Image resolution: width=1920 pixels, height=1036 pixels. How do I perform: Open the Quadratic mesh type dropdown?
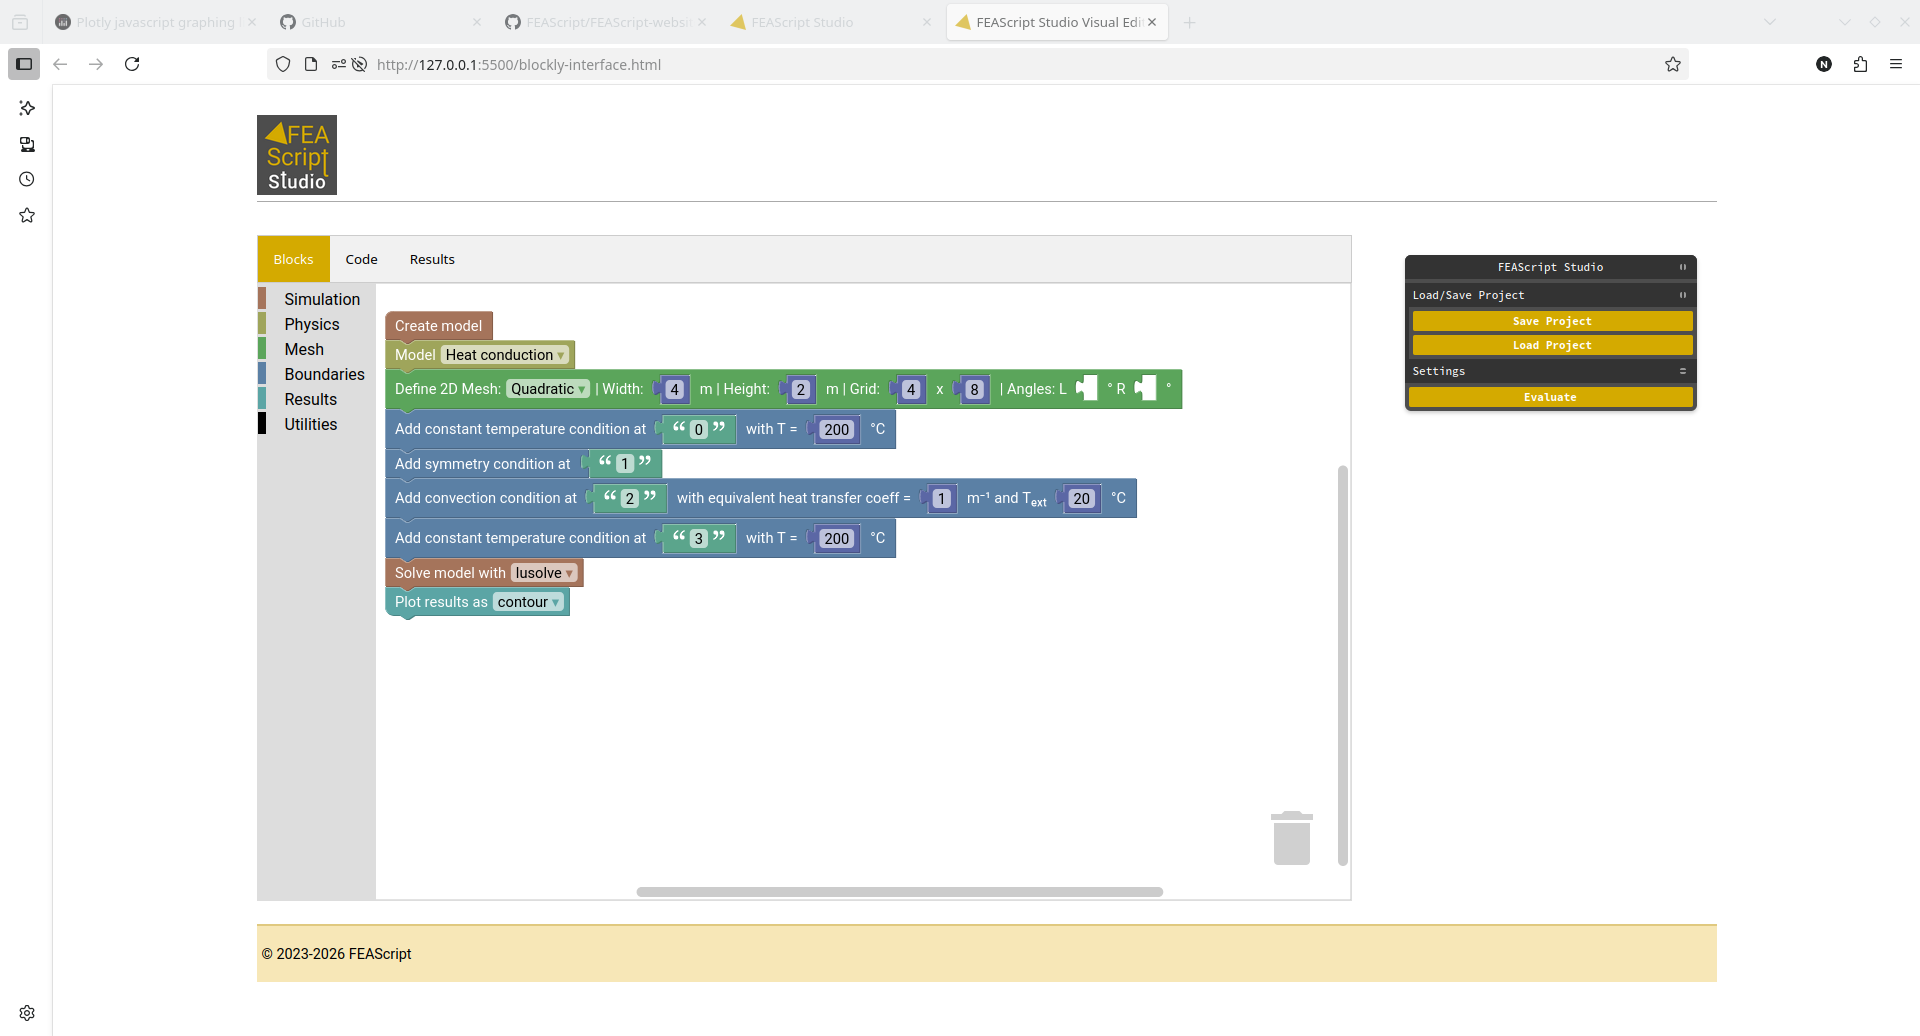548,389
